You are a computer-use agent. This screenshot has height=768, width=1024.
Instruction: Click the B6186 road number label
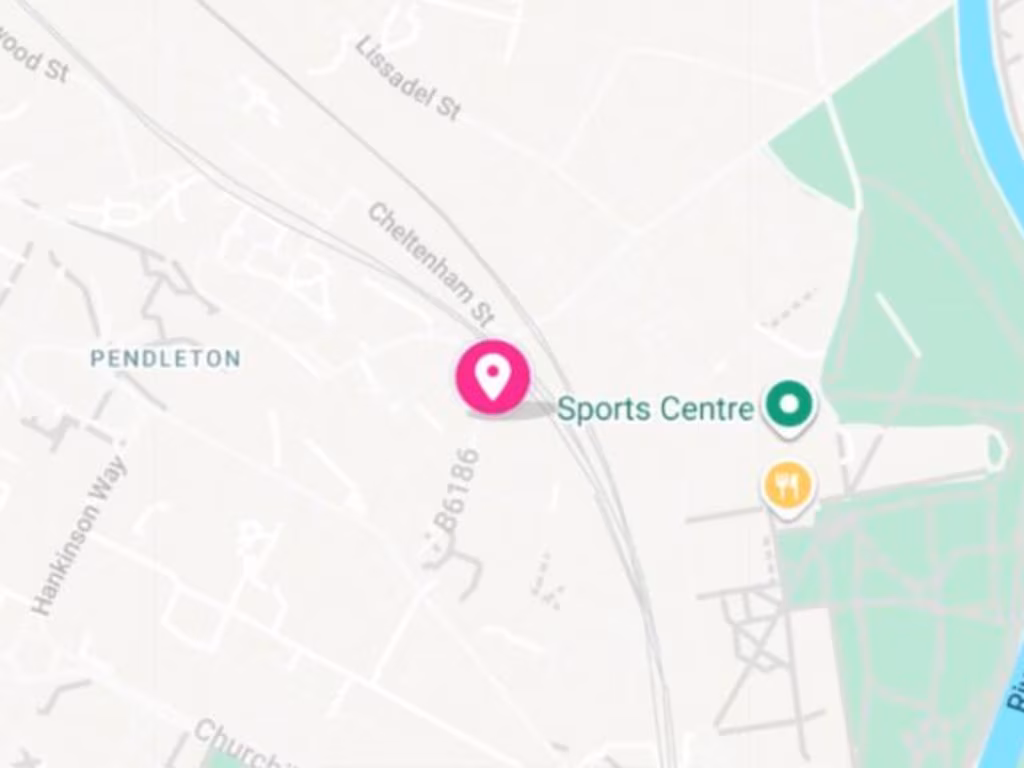point(457,490)
